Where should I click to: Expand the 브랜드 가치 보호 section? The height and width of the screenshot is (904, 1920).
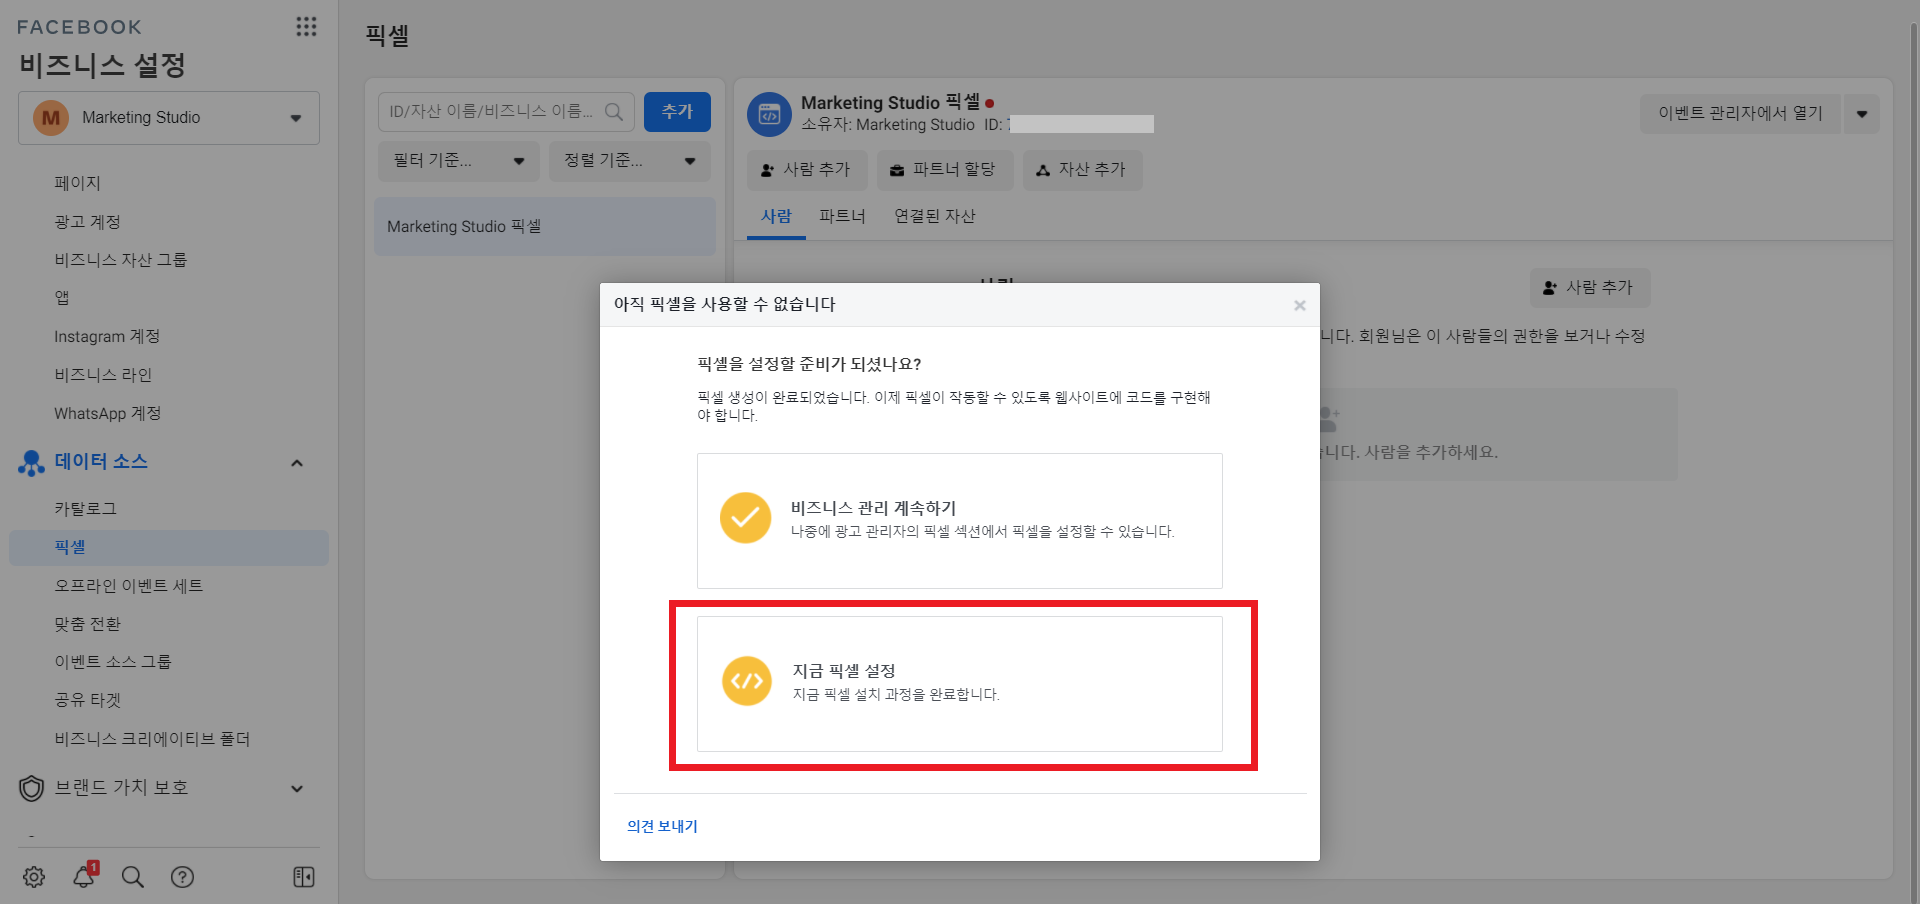coord(297,789)
